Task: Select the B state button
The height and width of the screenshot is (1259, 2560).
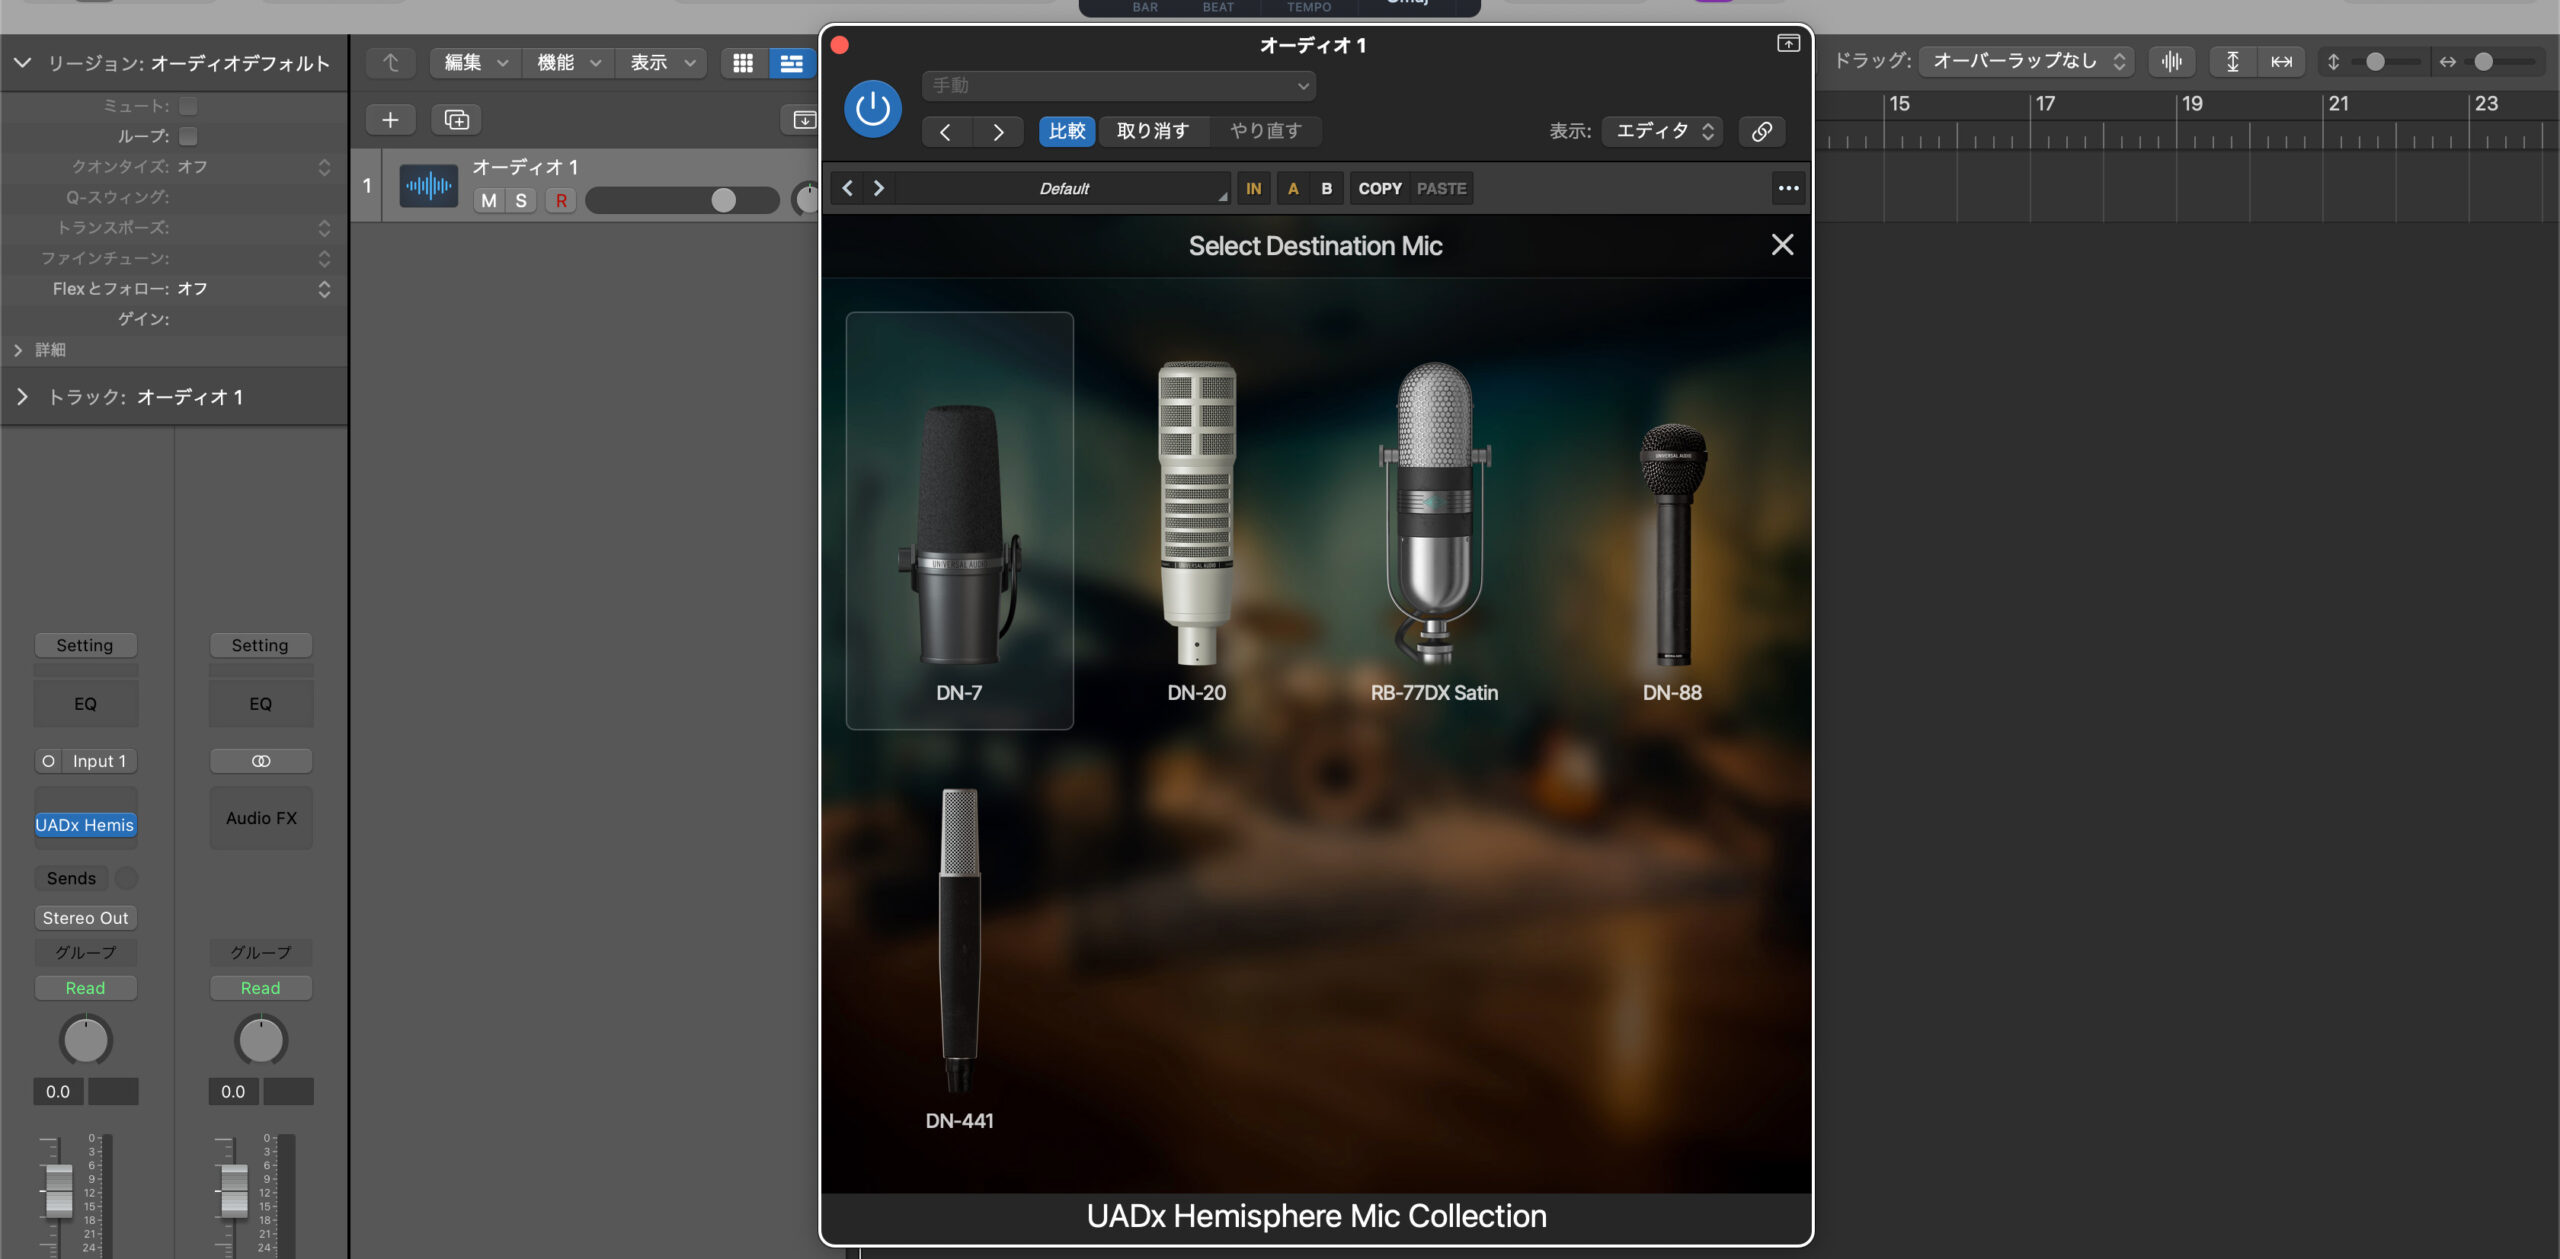Action: point(1326,188)
